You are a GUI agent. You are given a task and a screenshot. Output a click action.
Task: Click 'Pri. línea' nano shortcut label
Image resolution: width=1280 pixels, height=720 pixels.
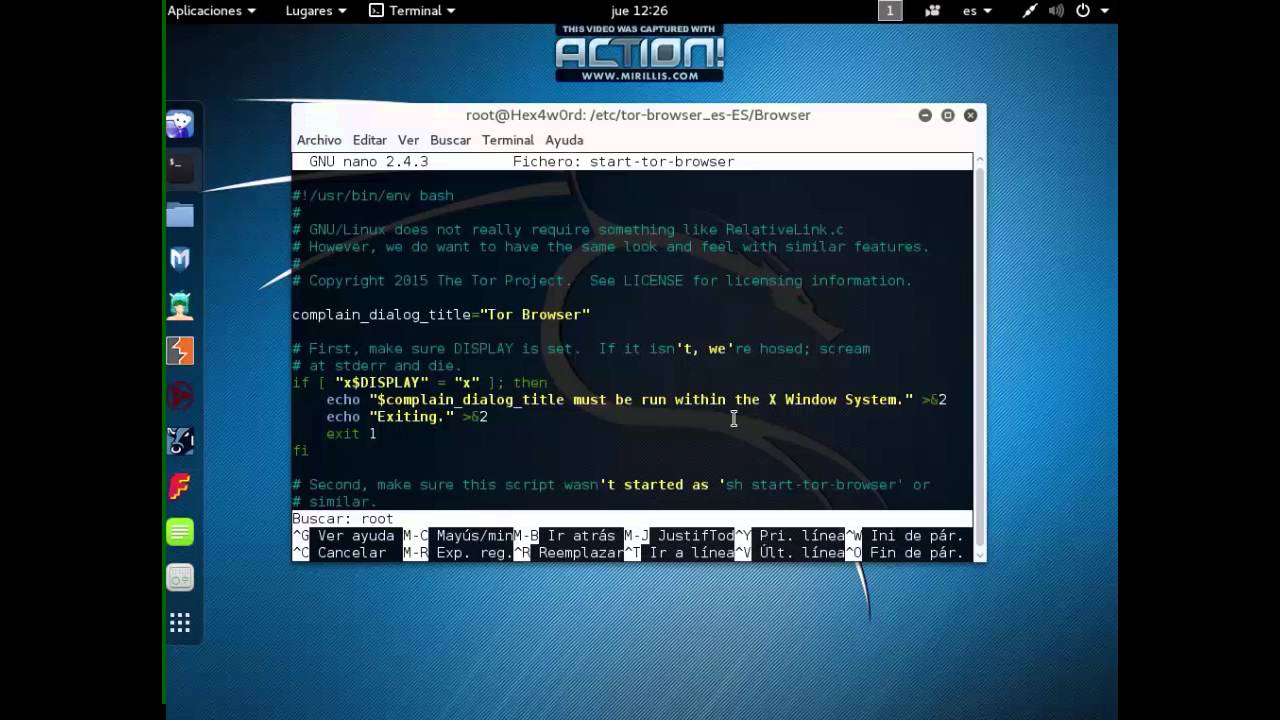point(802,536)
